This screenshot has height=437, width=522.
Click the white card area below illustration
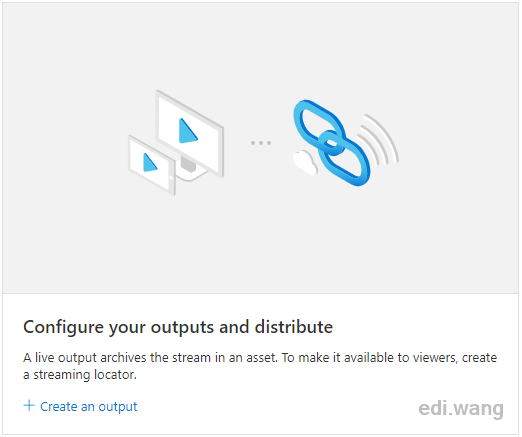coord(261,364)
